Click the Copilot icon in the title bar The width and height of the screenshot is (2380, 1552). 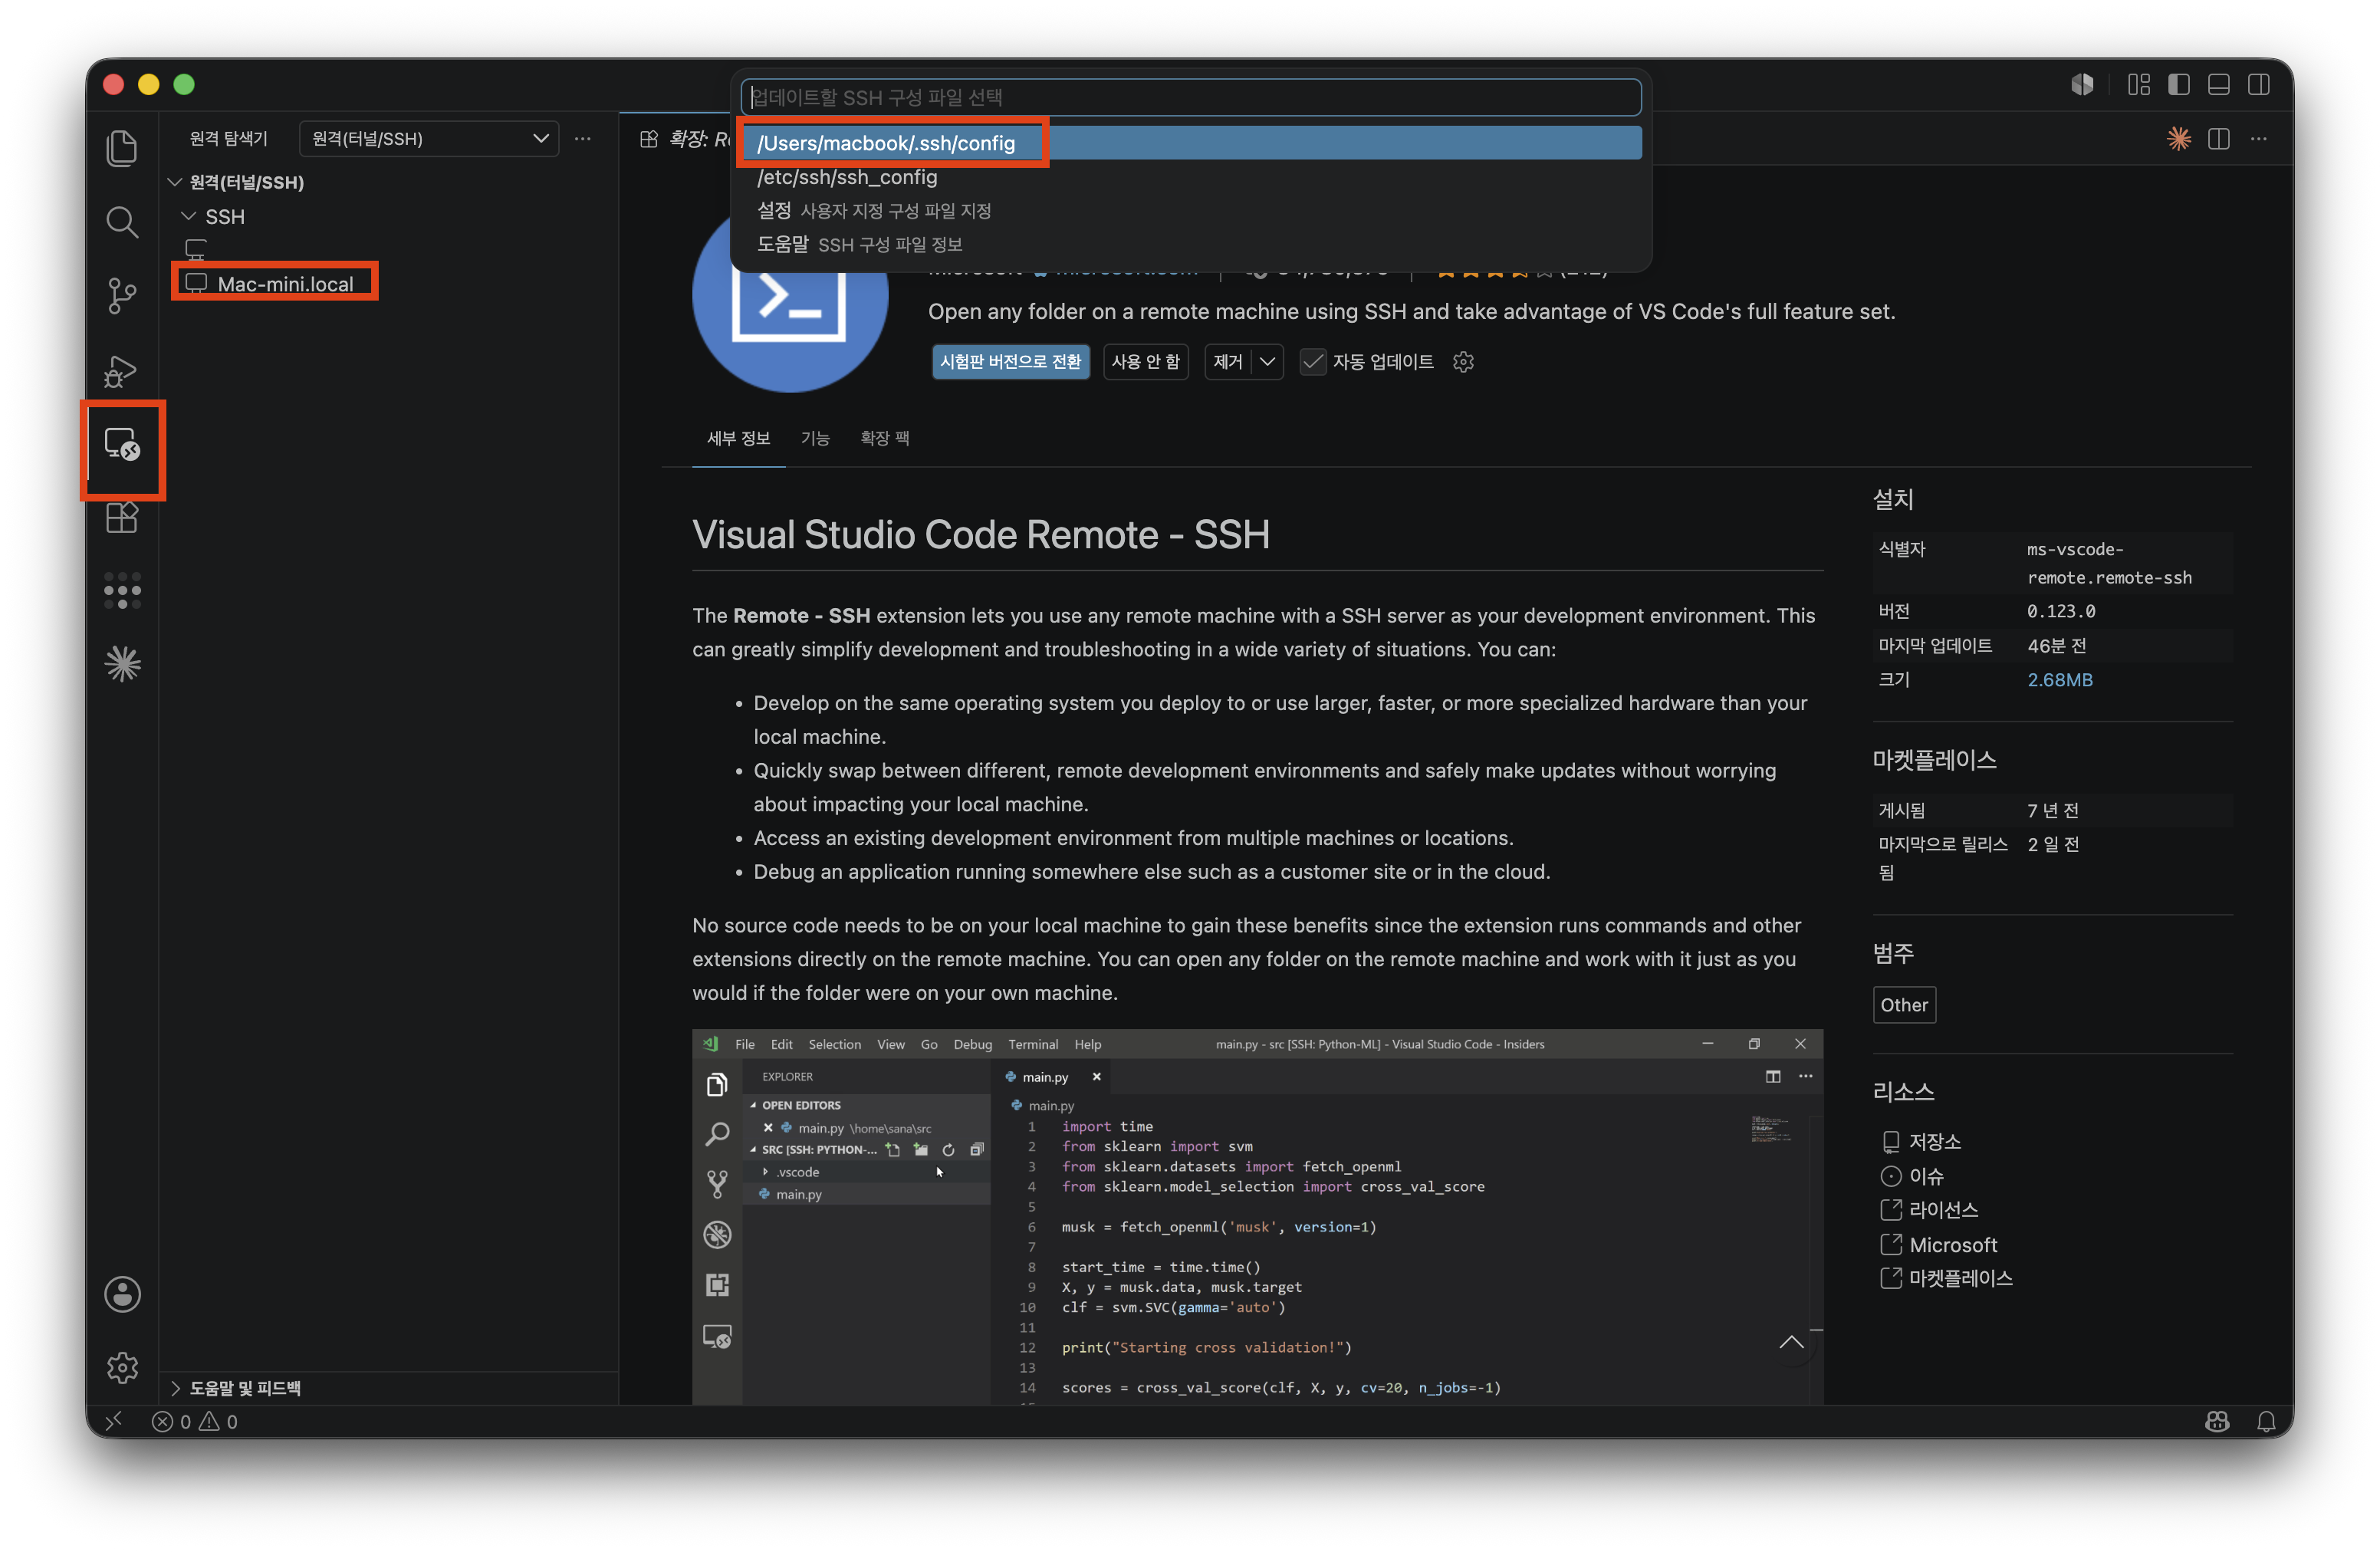[2083, 85]
